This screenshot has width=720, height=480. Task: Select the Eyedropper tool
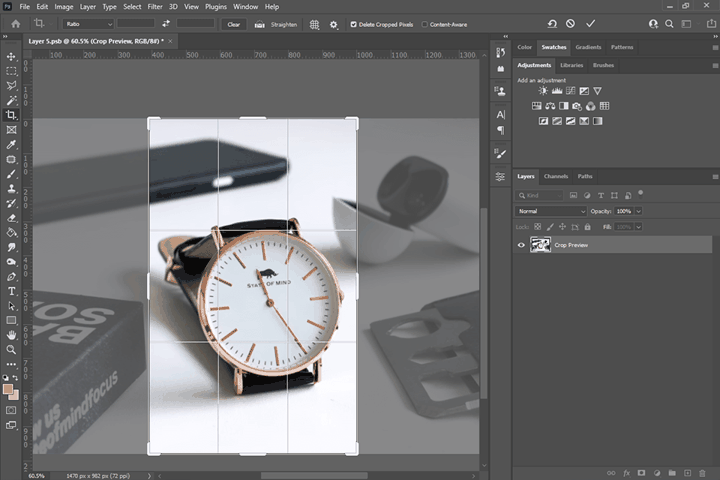tap(11, 145)
